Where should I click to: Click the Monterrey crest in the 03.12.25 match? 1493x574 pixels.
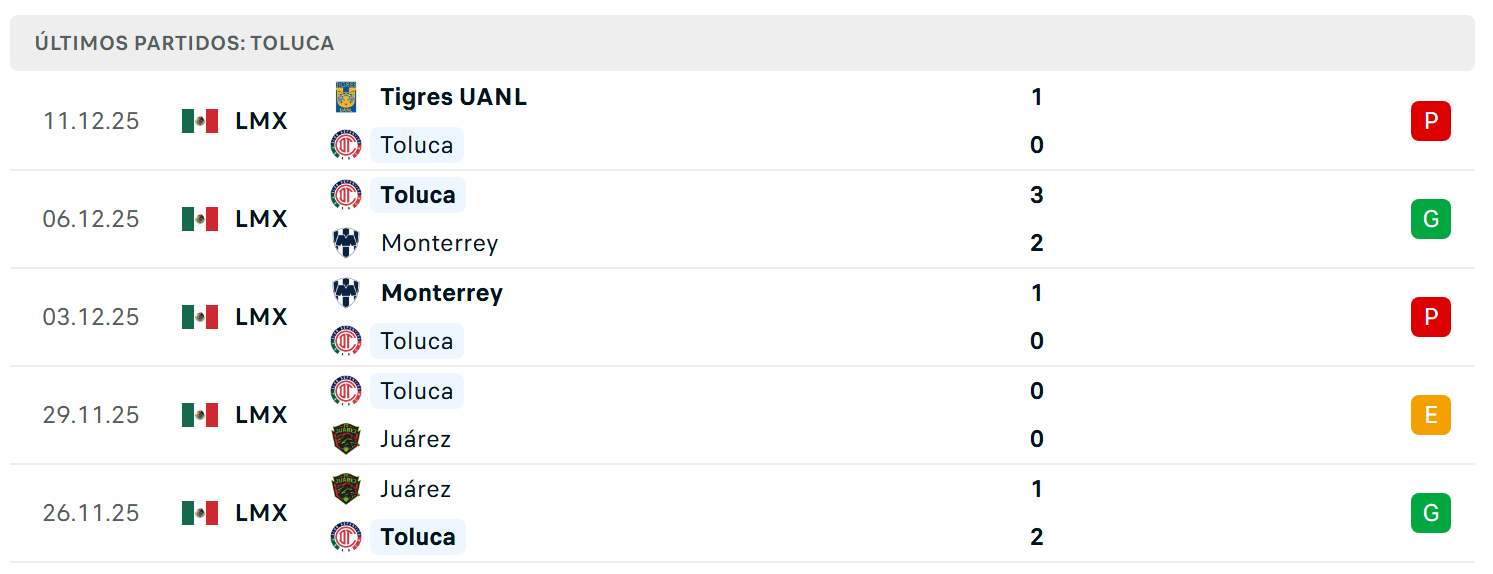(x=345, y=293)
